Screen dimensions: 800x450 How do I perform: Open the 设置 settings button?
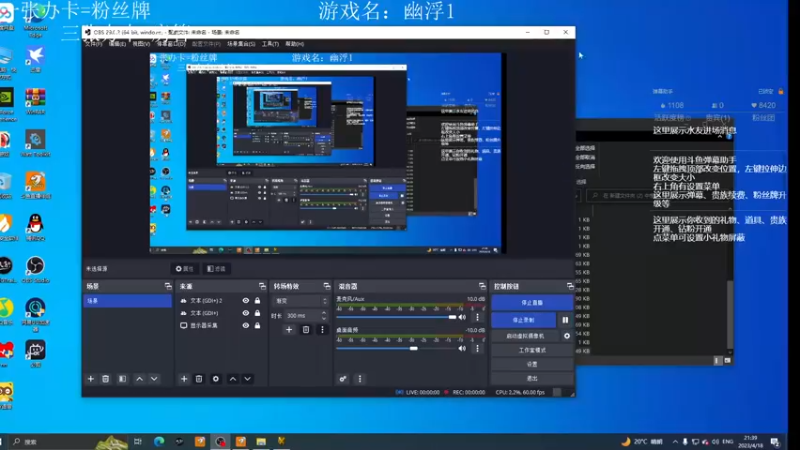point(532,364)
